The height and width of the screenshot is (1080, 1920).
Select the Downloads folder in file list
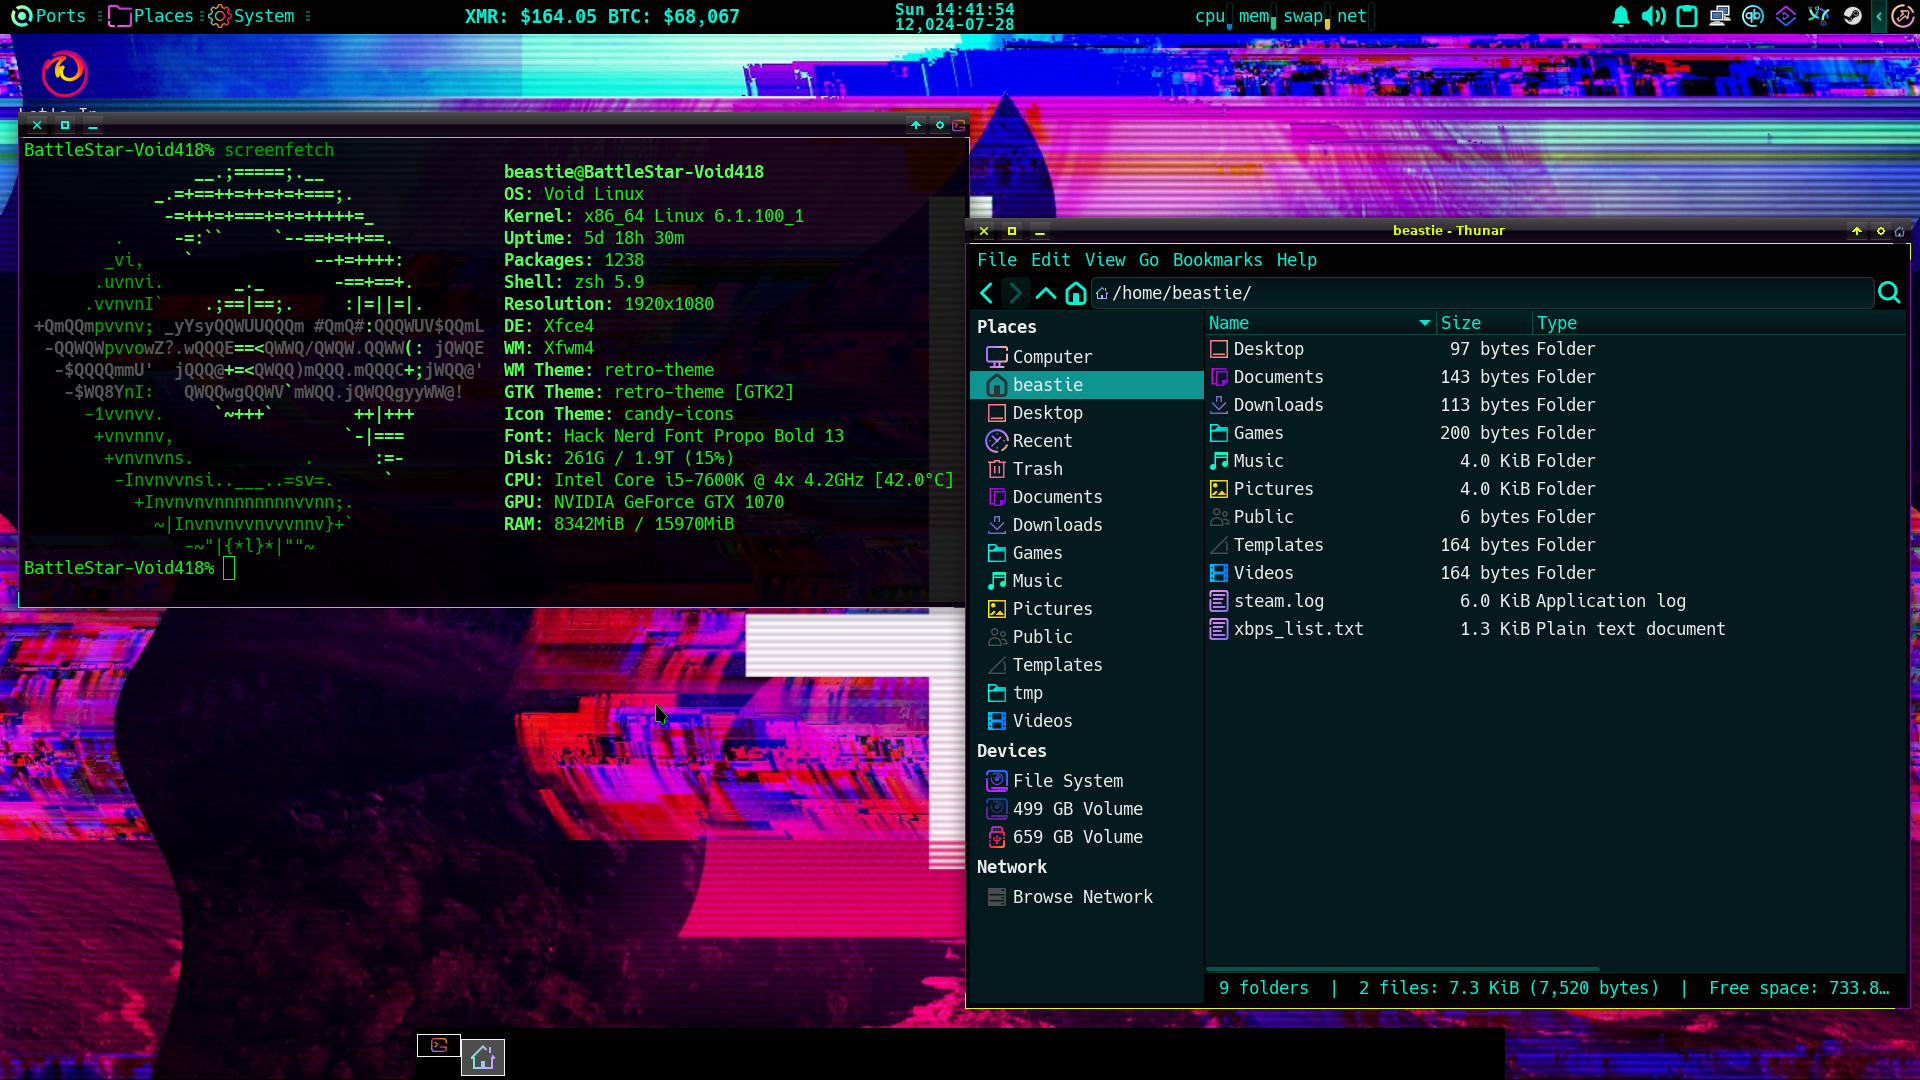(x=1555, y=405)
